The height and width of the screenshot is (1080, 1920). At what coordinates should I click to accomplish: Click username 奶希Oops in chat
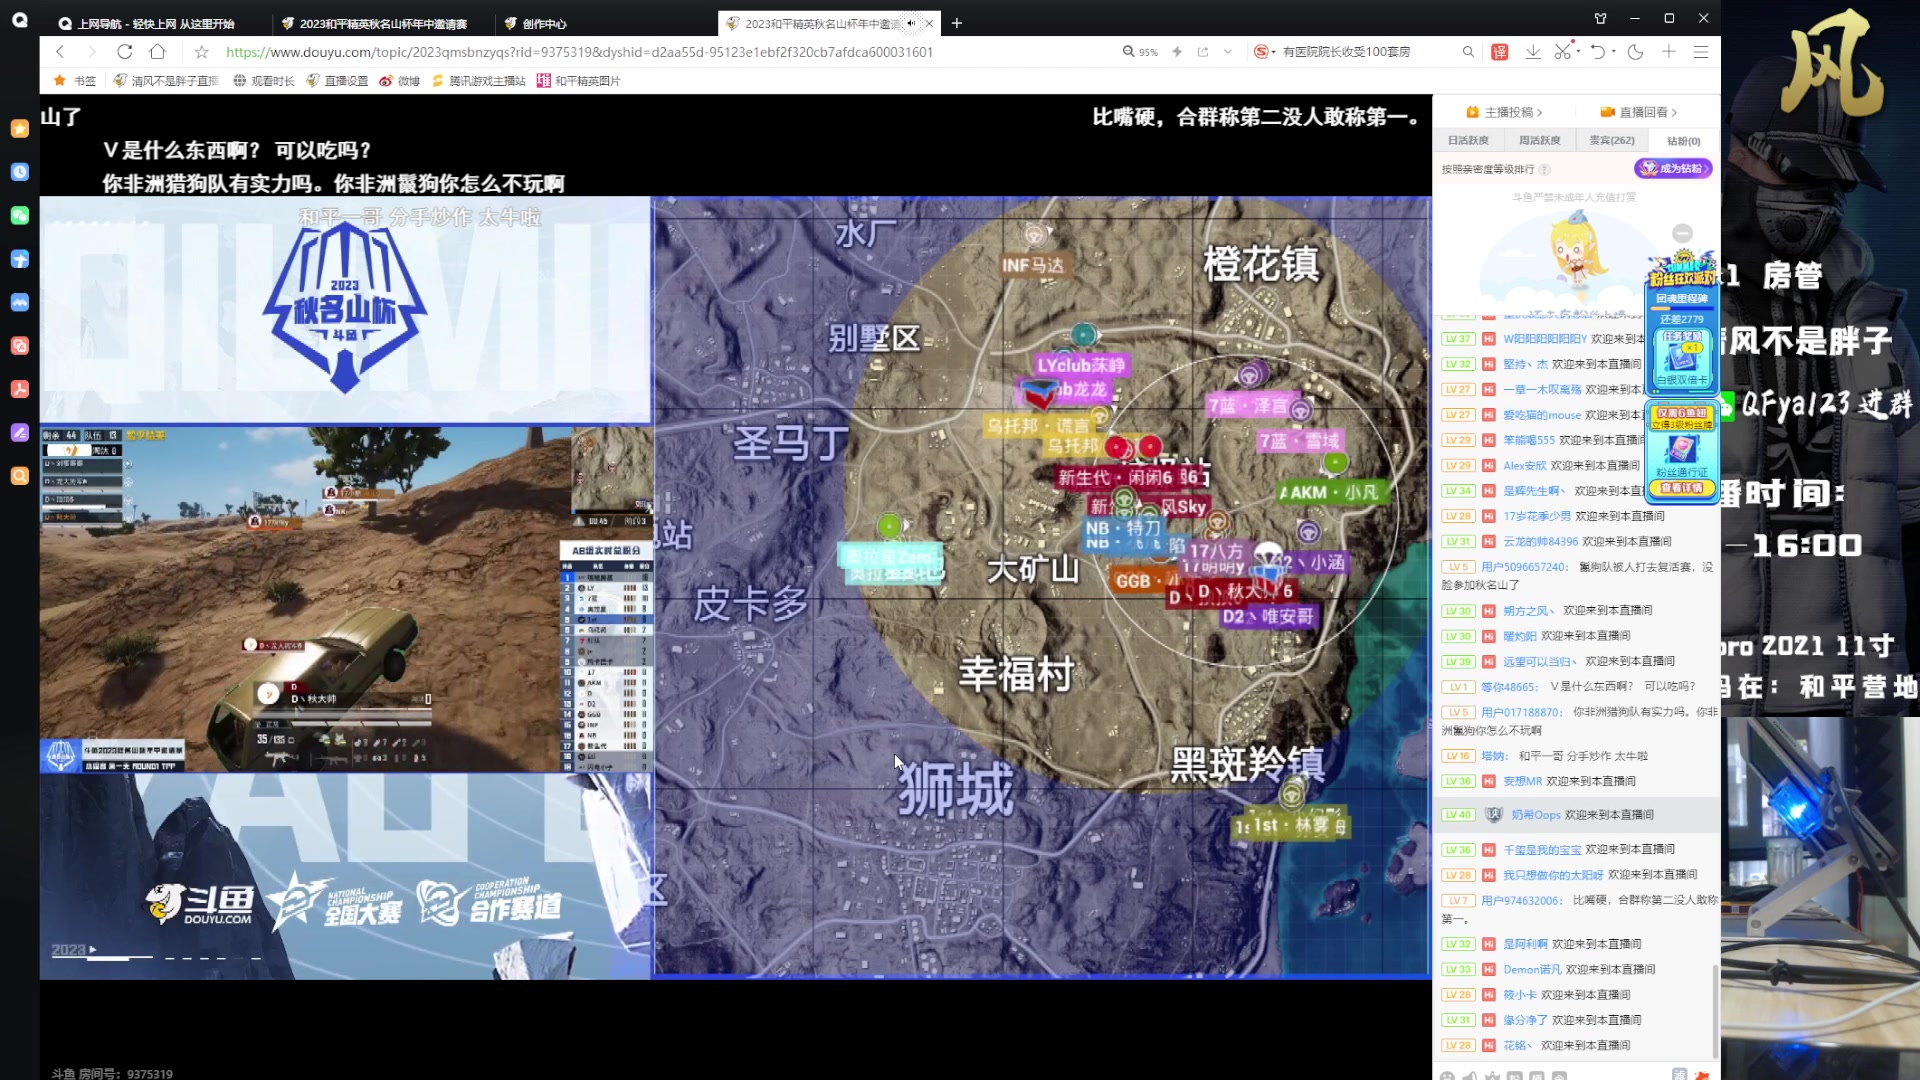coord(1535,815)
